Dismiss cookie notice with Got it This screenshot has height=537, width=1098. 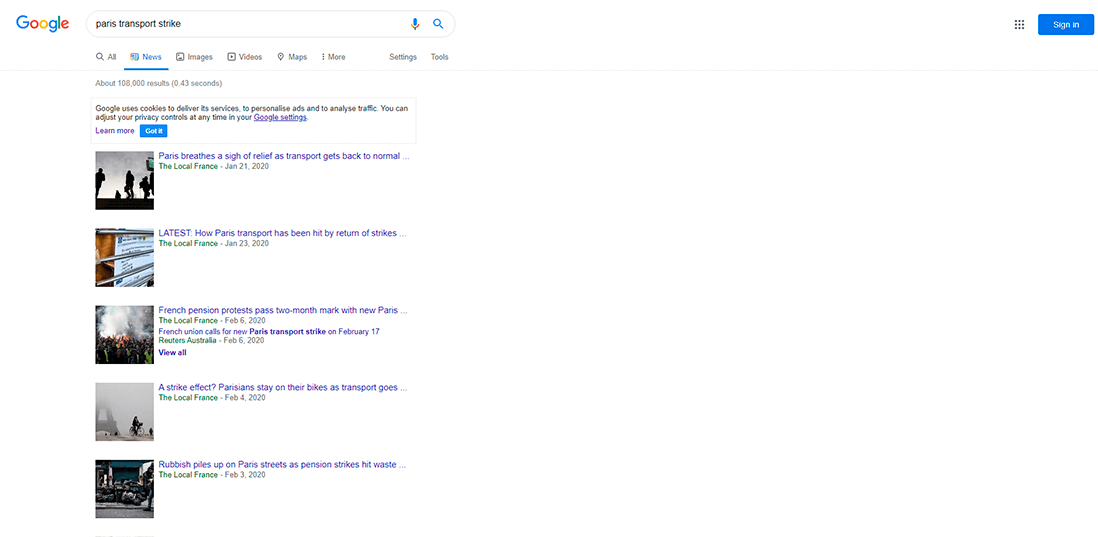(x=153, y=131)
